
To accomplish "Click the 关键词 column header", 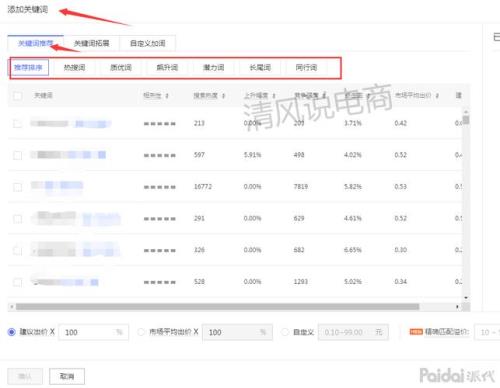I will coord(43,96).
